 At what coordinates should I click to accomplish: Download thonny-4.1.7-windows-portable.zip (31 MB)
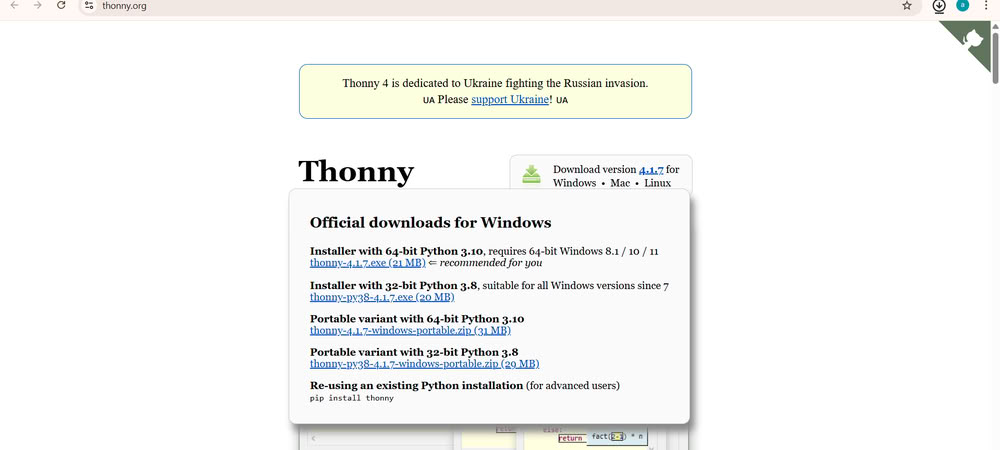(x=410, y=330)
